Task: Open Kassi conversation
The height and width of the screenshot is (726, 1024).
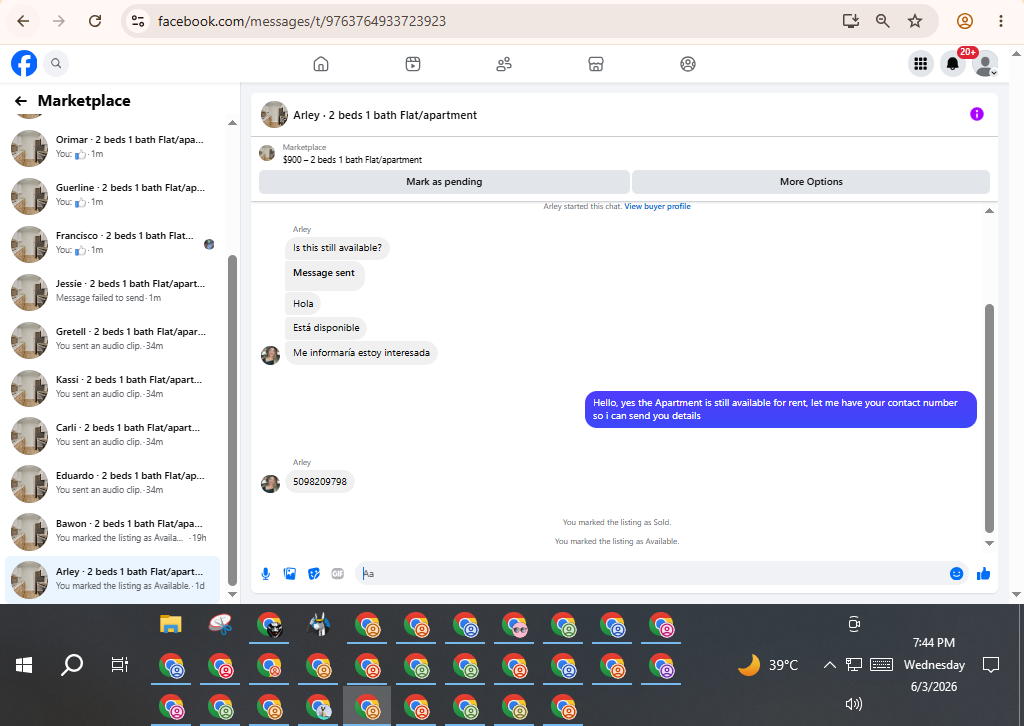Action: [x=112, y=388]
